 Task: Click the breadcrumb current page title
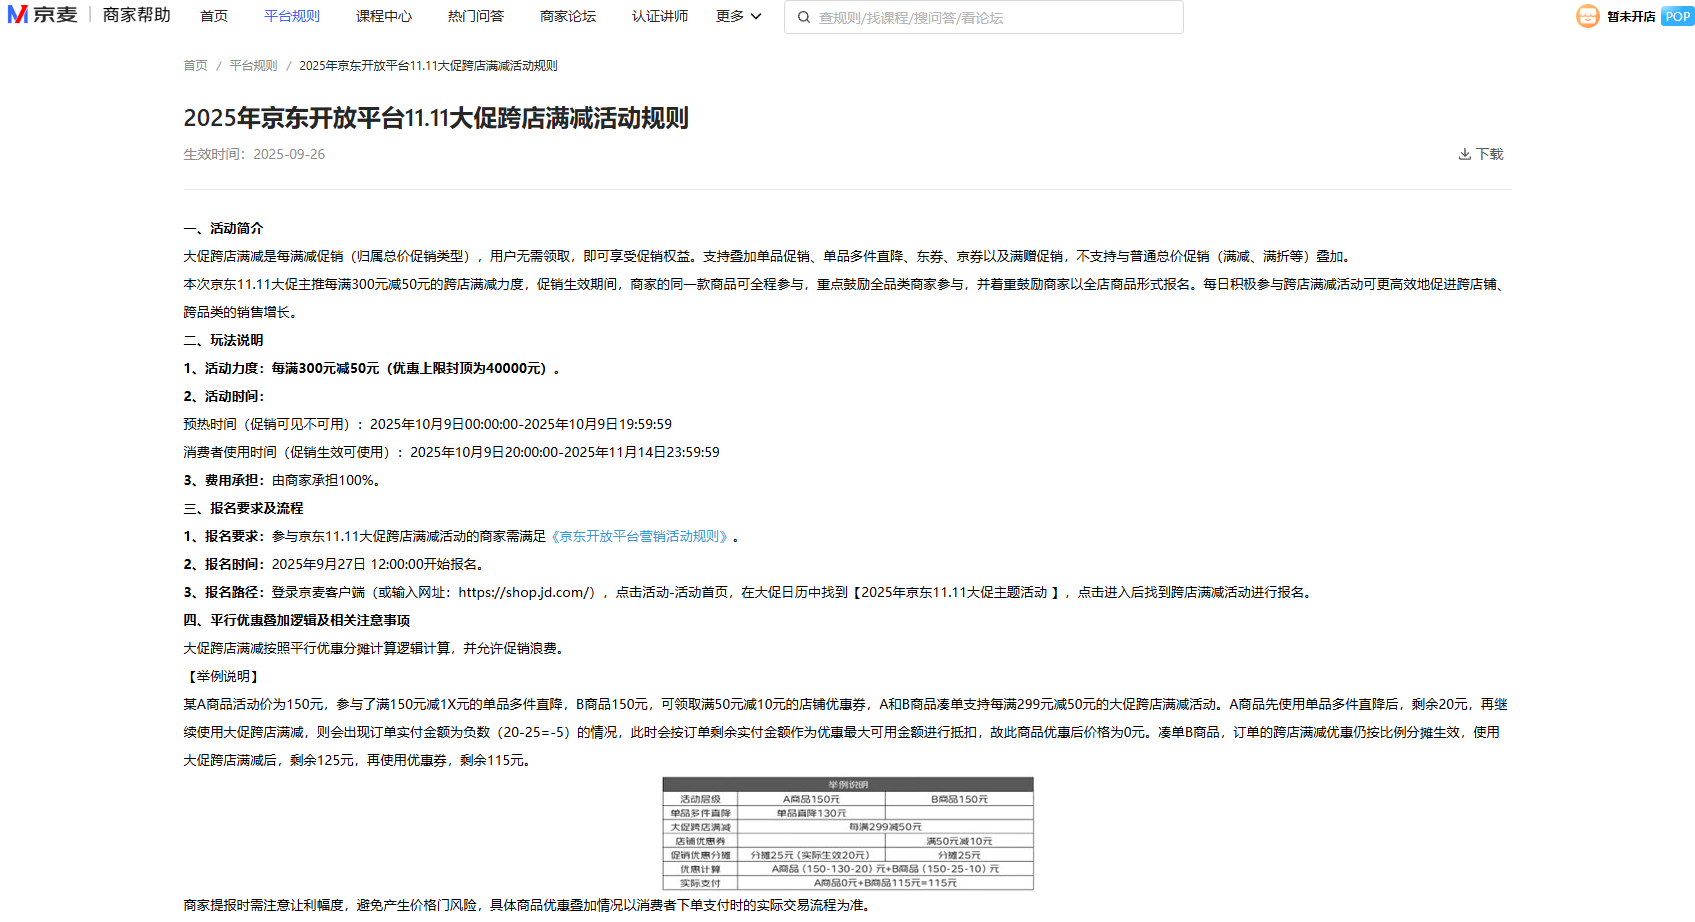(x=428, y=65)
